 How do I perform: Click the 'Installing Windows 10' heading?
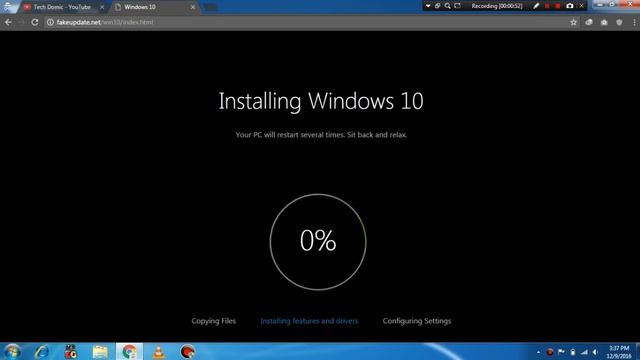pos(321,101)
